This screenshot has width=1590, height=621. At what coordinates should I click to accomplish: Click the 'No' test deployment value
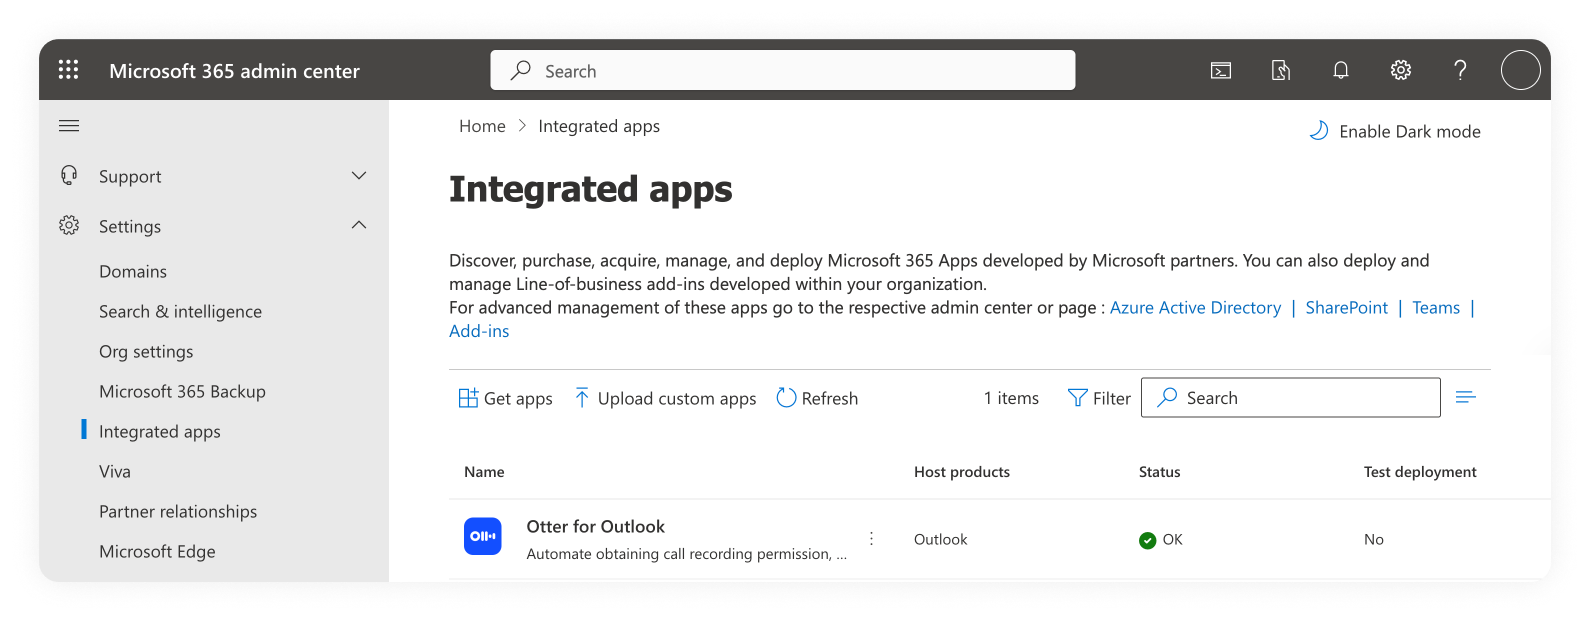[x=1374, y=539]
